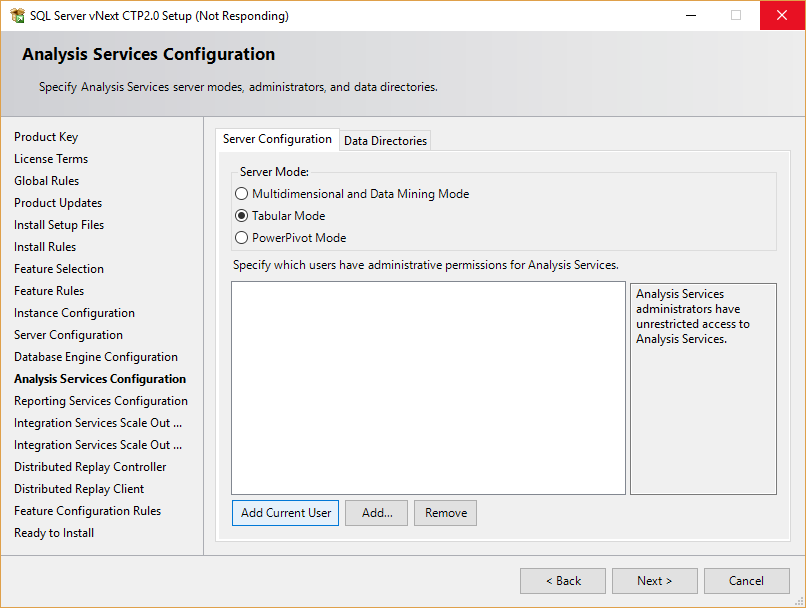Proceed with the Next > button
This screenshot has height=608, width=806.
[654, 581]
